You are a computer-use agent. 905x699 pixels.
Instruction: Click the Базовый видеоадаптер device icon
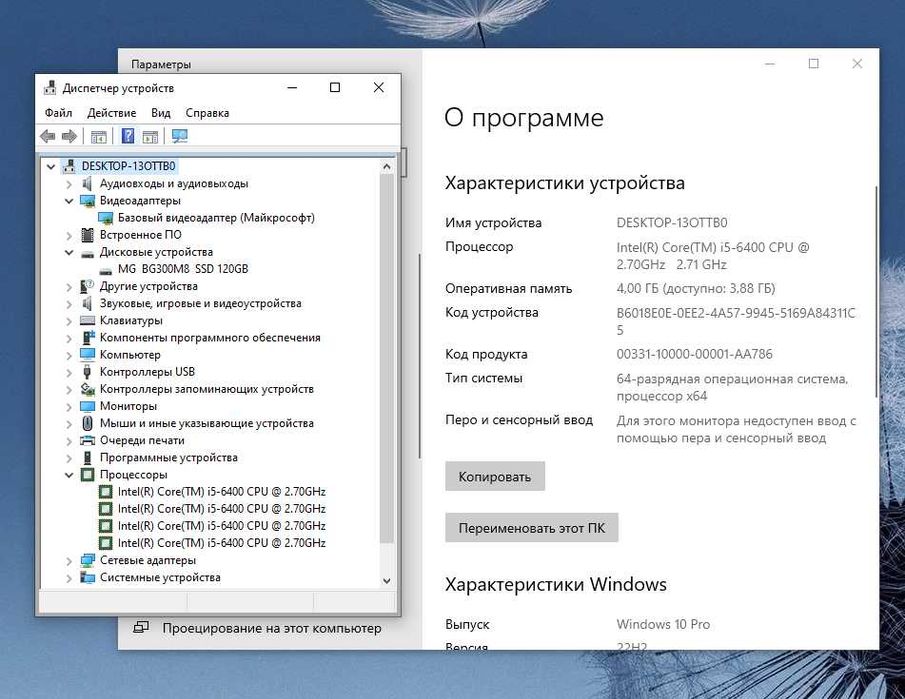pos(105,218)
